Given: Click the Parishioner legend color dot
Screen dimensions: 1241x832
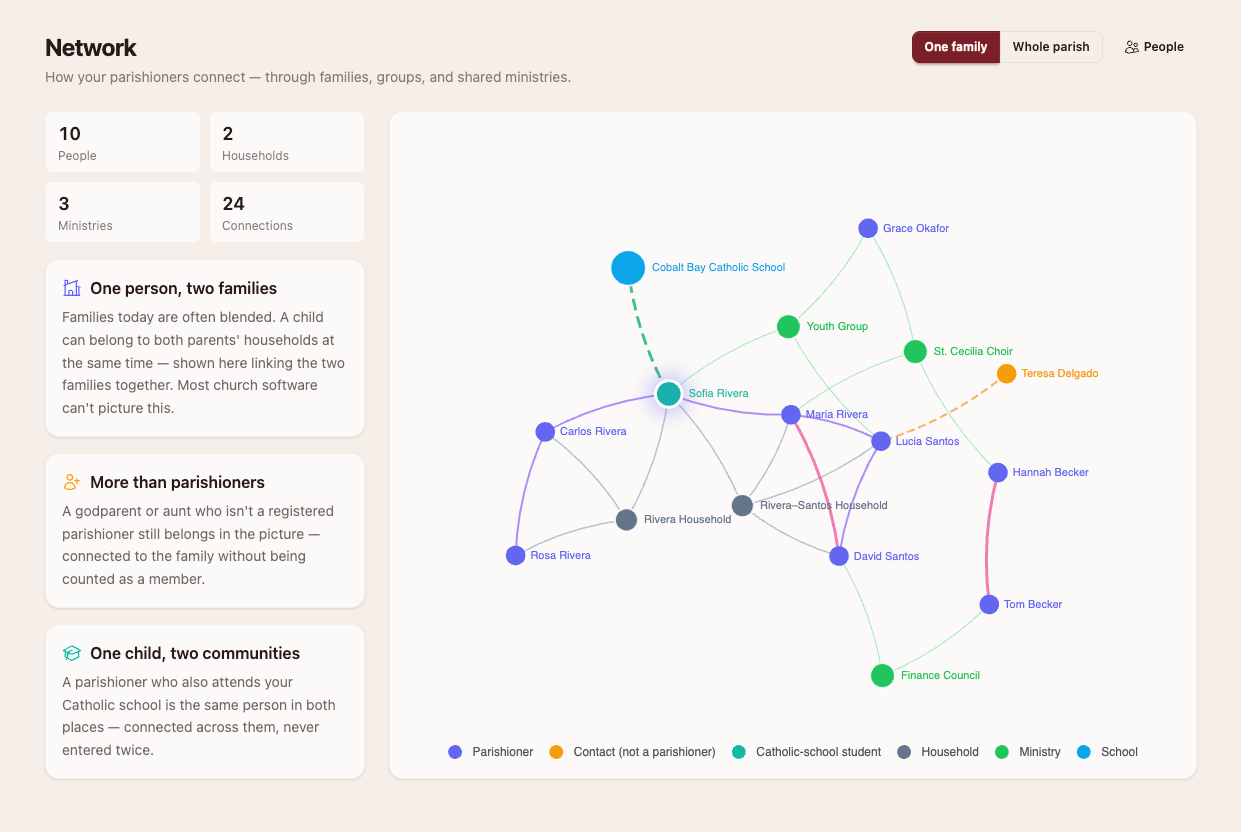Looking at the screenshot, I should [x=455, y=752].
